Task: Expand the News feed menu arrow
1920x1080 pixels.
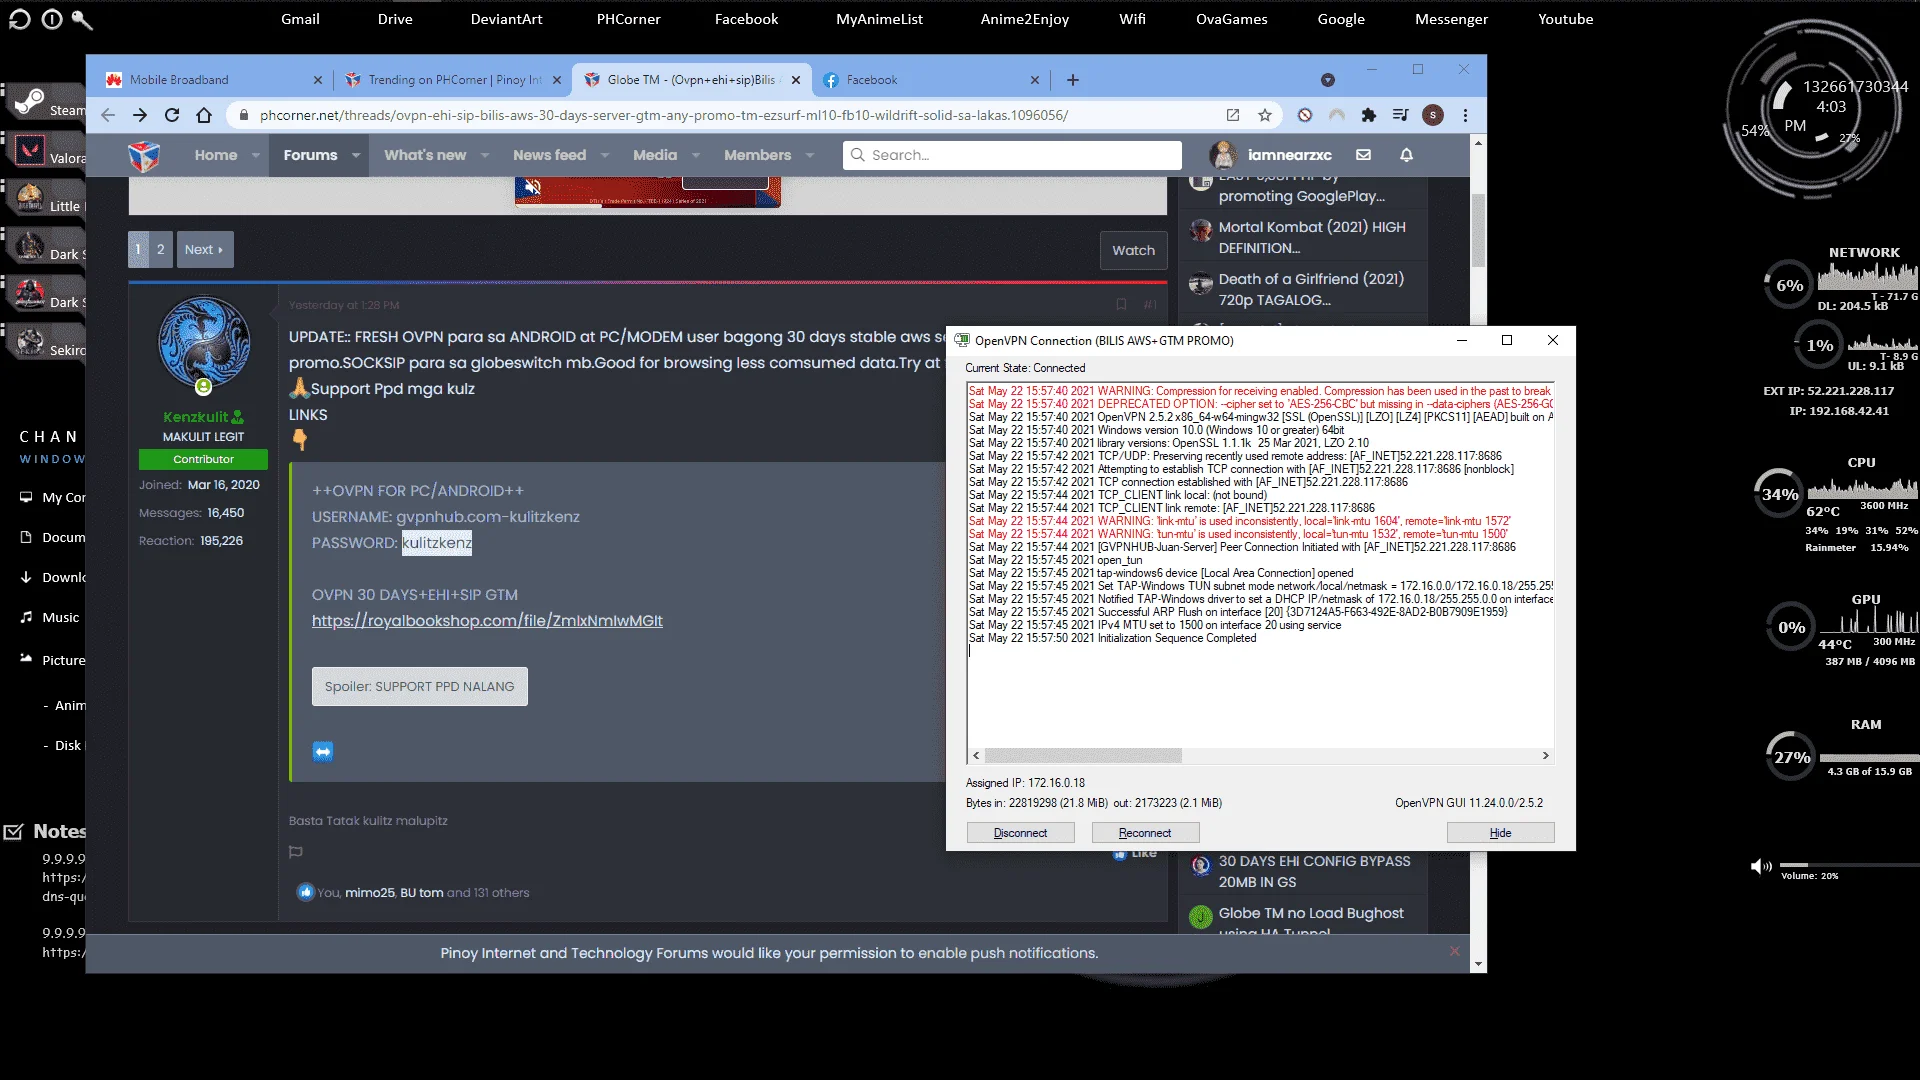Action: point(605,155)
